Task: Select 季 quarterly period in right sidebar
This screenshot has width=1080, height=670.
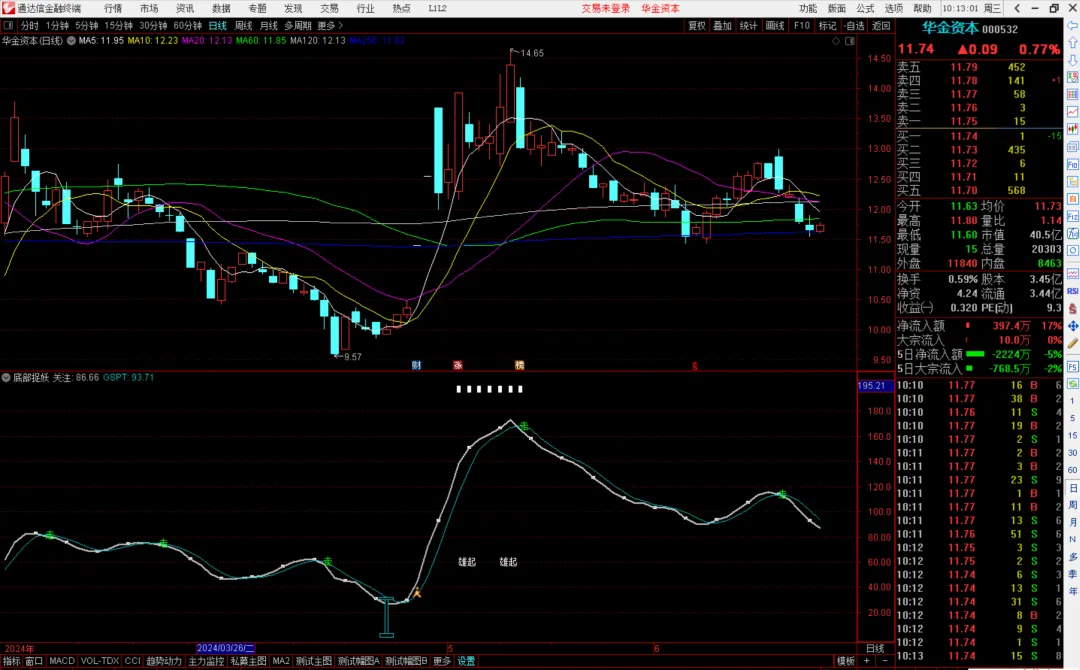Action: click(1072, 574)
